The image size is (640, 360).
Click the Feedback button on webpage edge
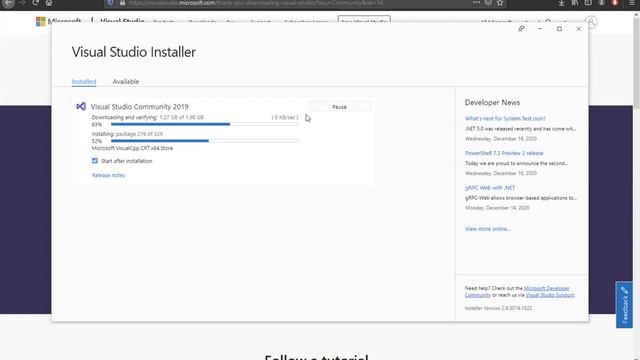point(624,304)
